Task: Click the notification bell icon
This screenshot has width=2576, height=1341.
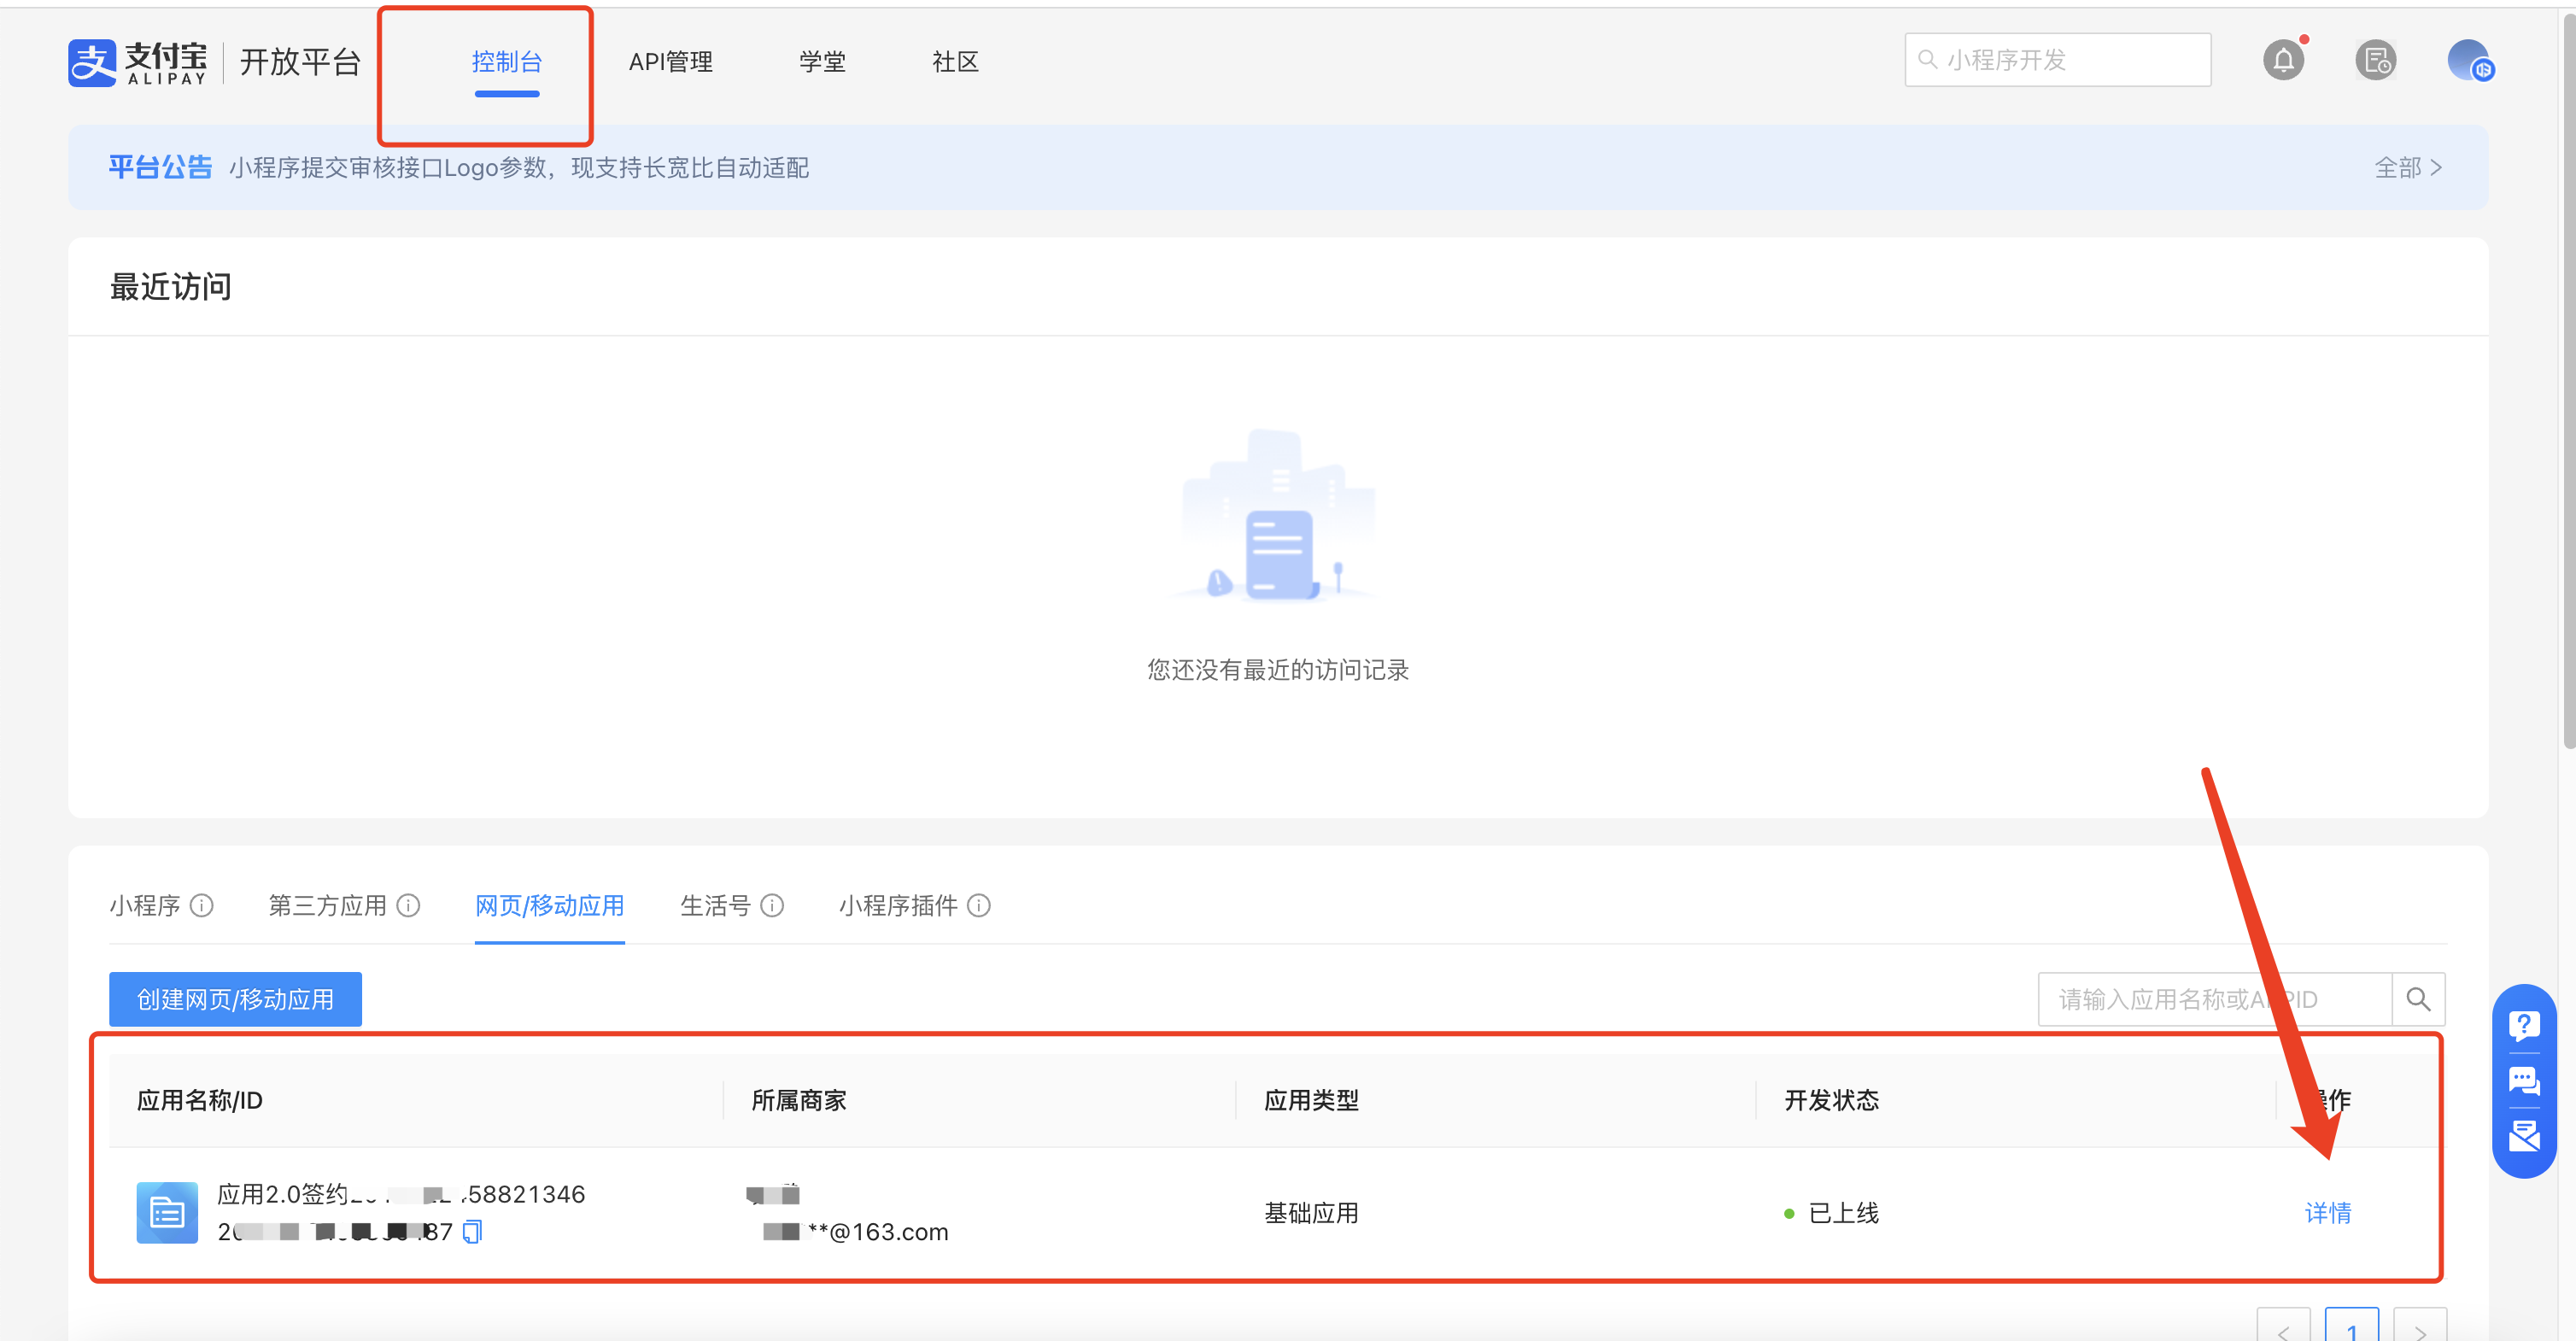Action: click(x=2283, y=60)
